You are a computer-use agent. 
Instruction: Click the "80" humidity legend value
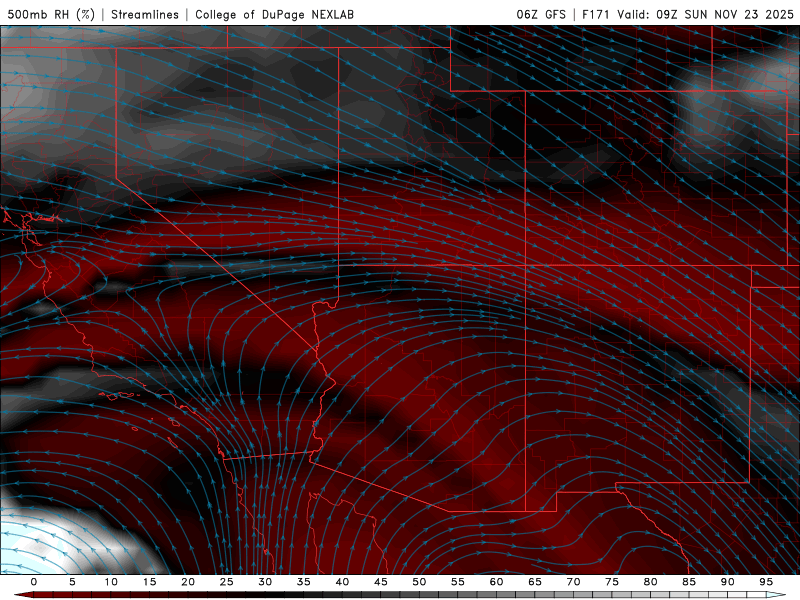(651, 582)
